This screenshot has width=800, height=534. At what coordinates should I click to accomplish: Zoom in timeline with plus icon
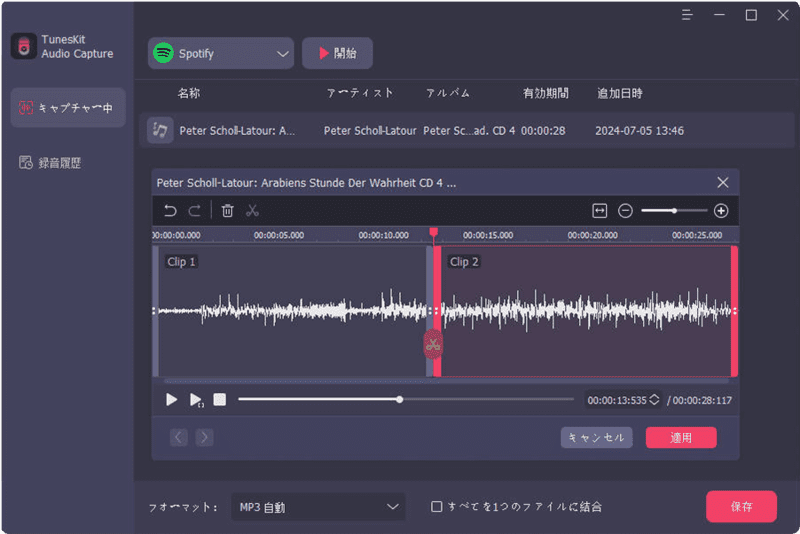(x=721, y=211)
